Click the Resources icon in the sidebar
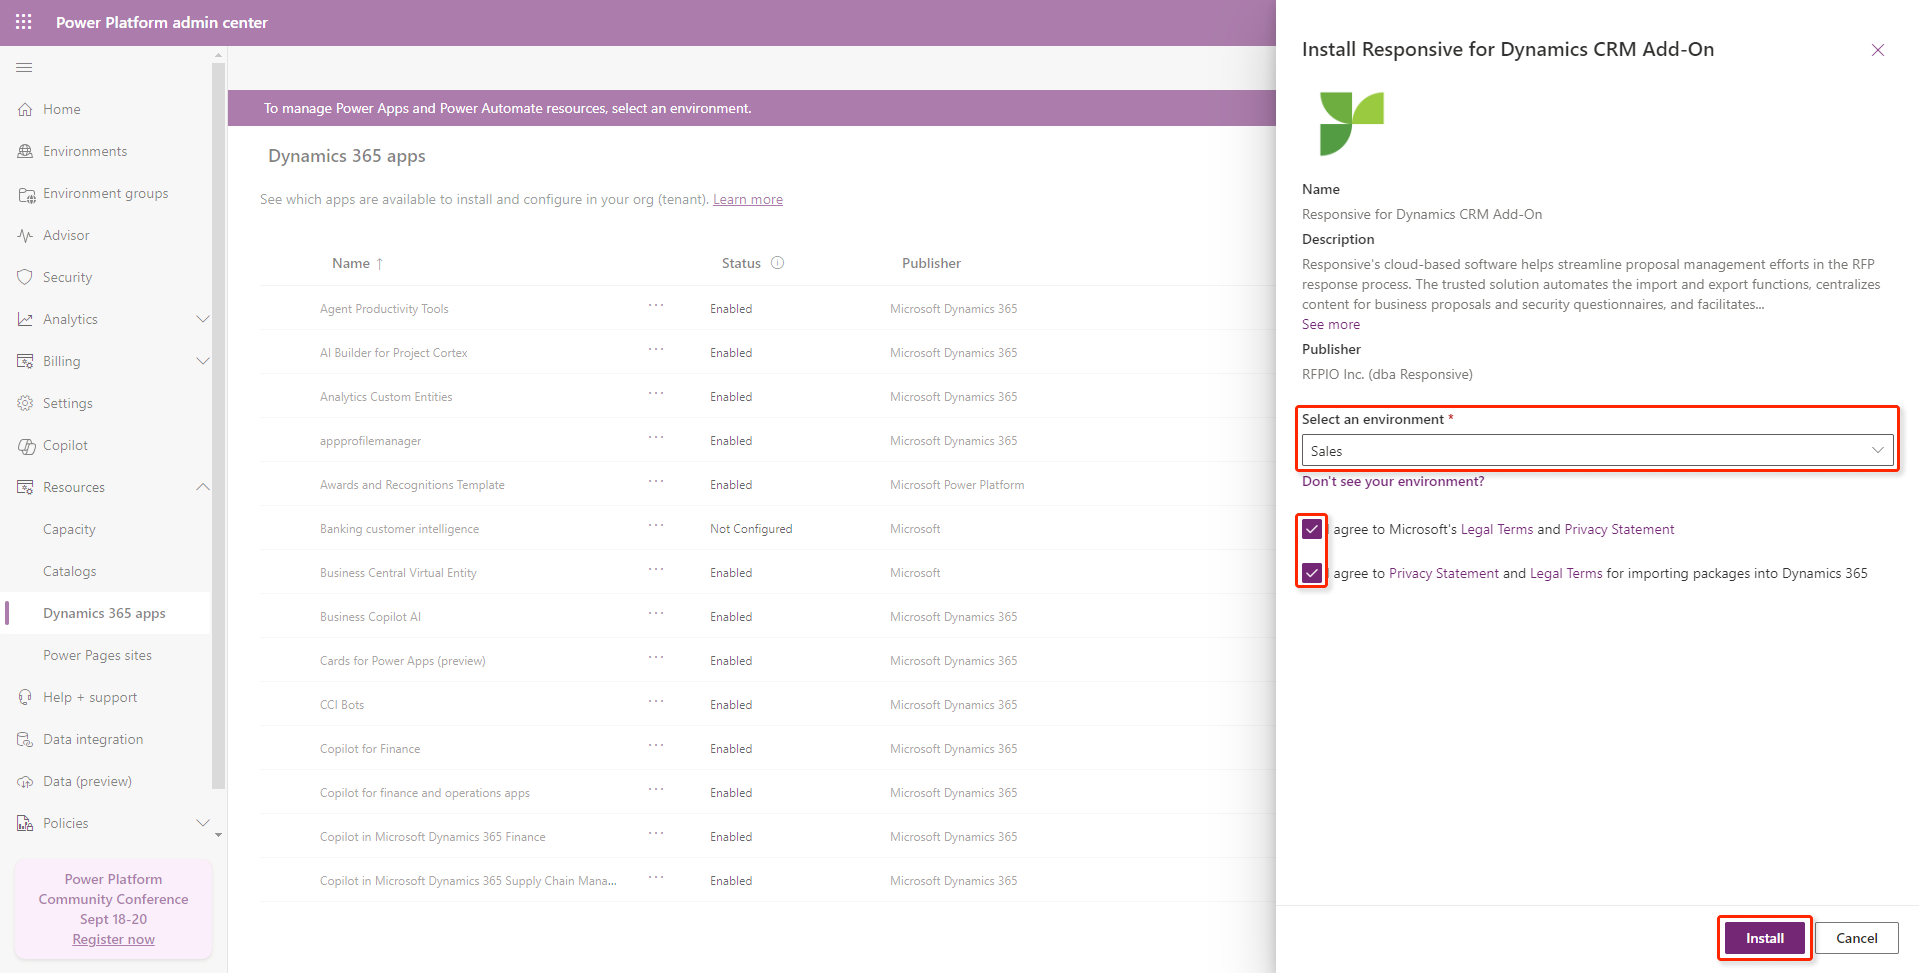Image resolution: width=1919 pixels, height=973 pixels. tap(25, 487)
